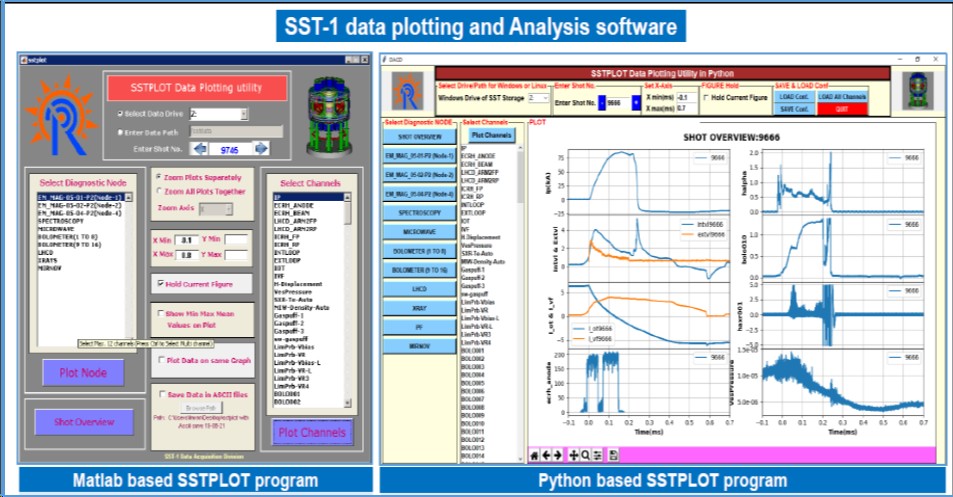
Task: Click the right arrow beside shot number 9745
Action: click(x=261, y=148)
